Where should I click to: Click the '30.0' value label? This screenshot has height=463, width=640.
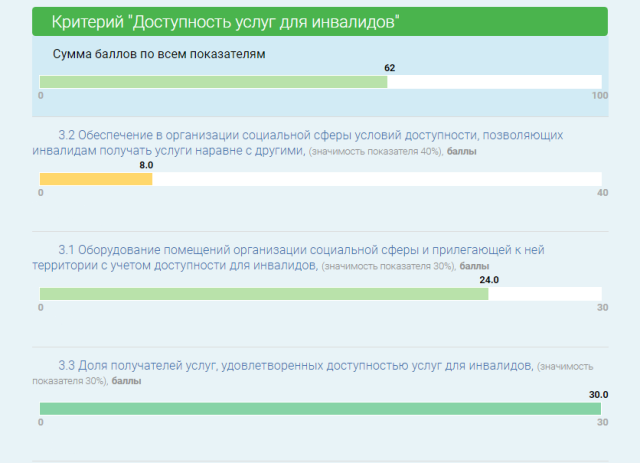tap(598, 394)
